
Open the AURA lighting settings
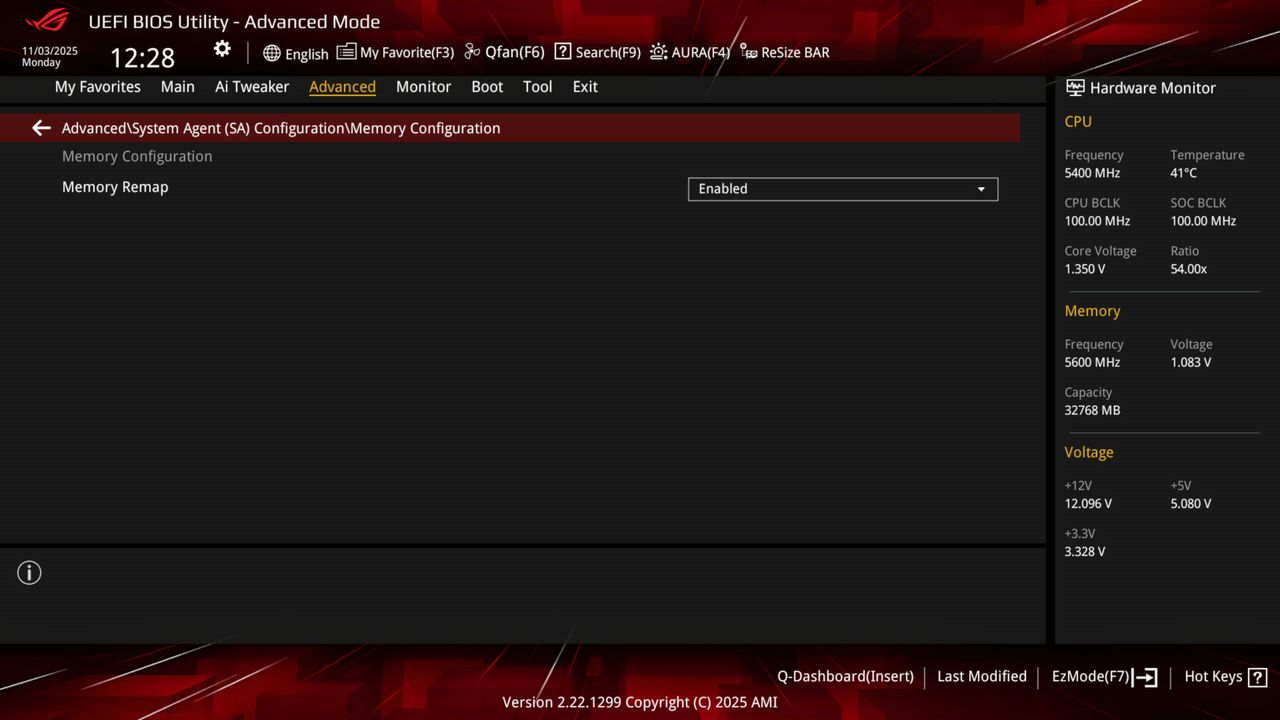pyautogui.click(x=689, y=52)
